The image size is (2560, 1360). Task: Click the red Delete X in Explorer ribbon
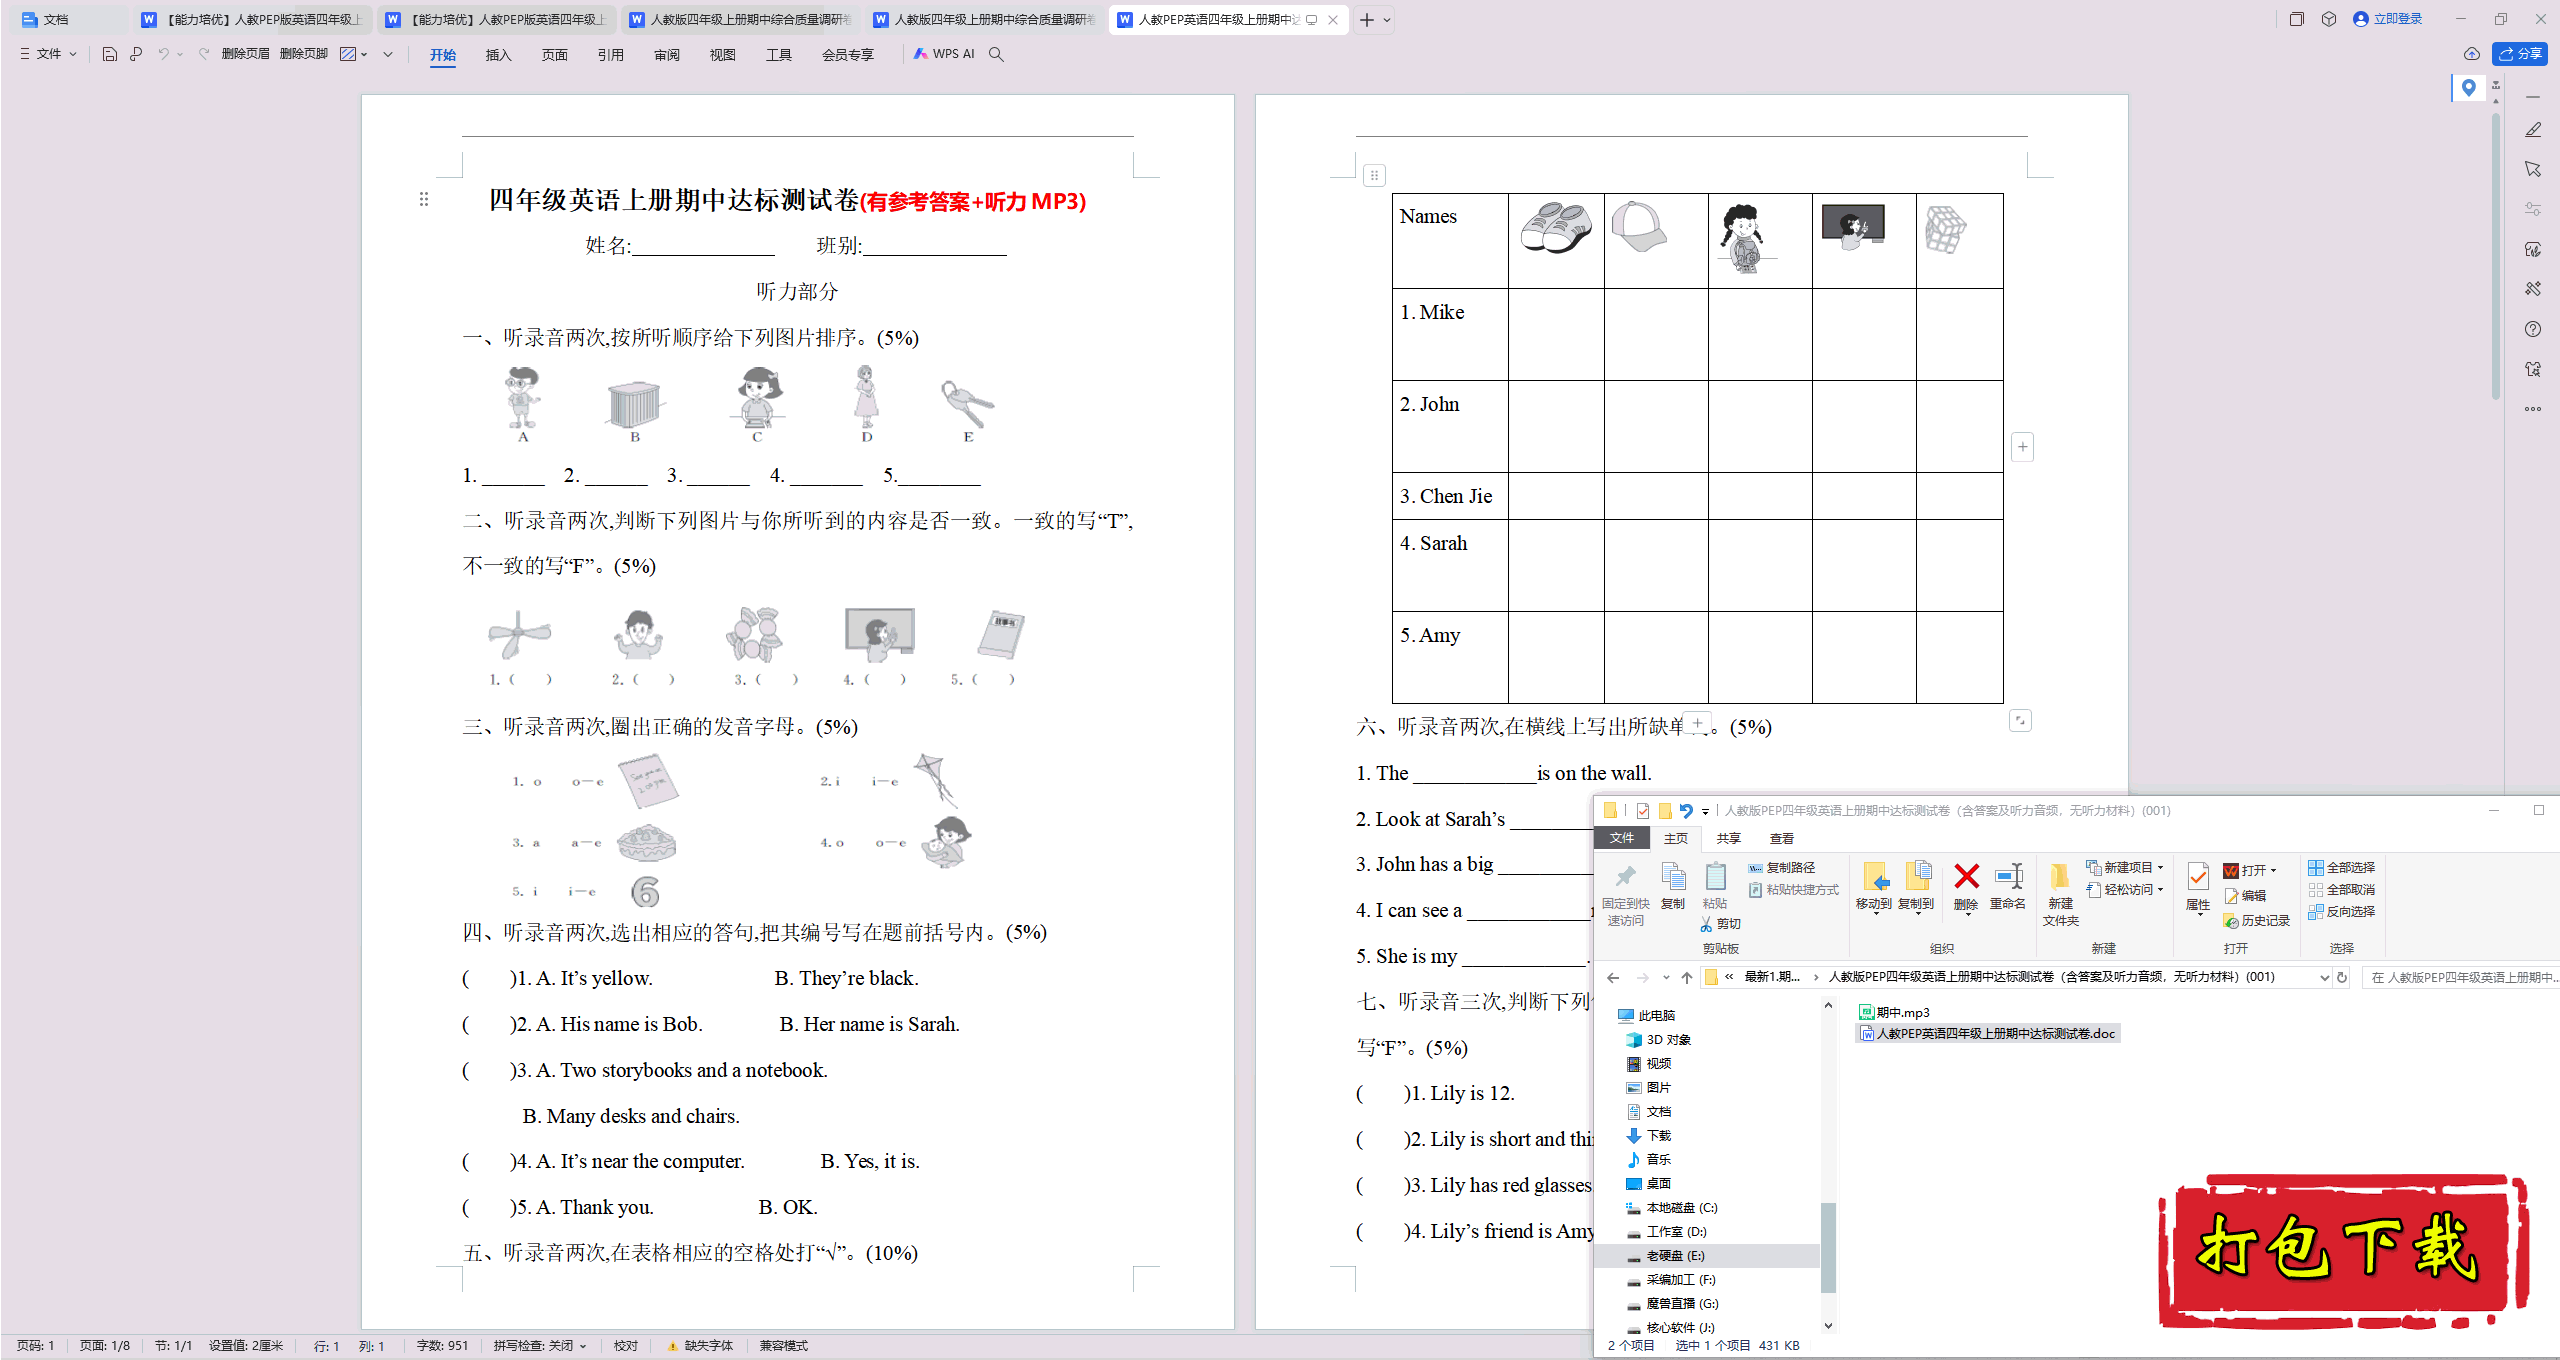(x=1966, y=878)
